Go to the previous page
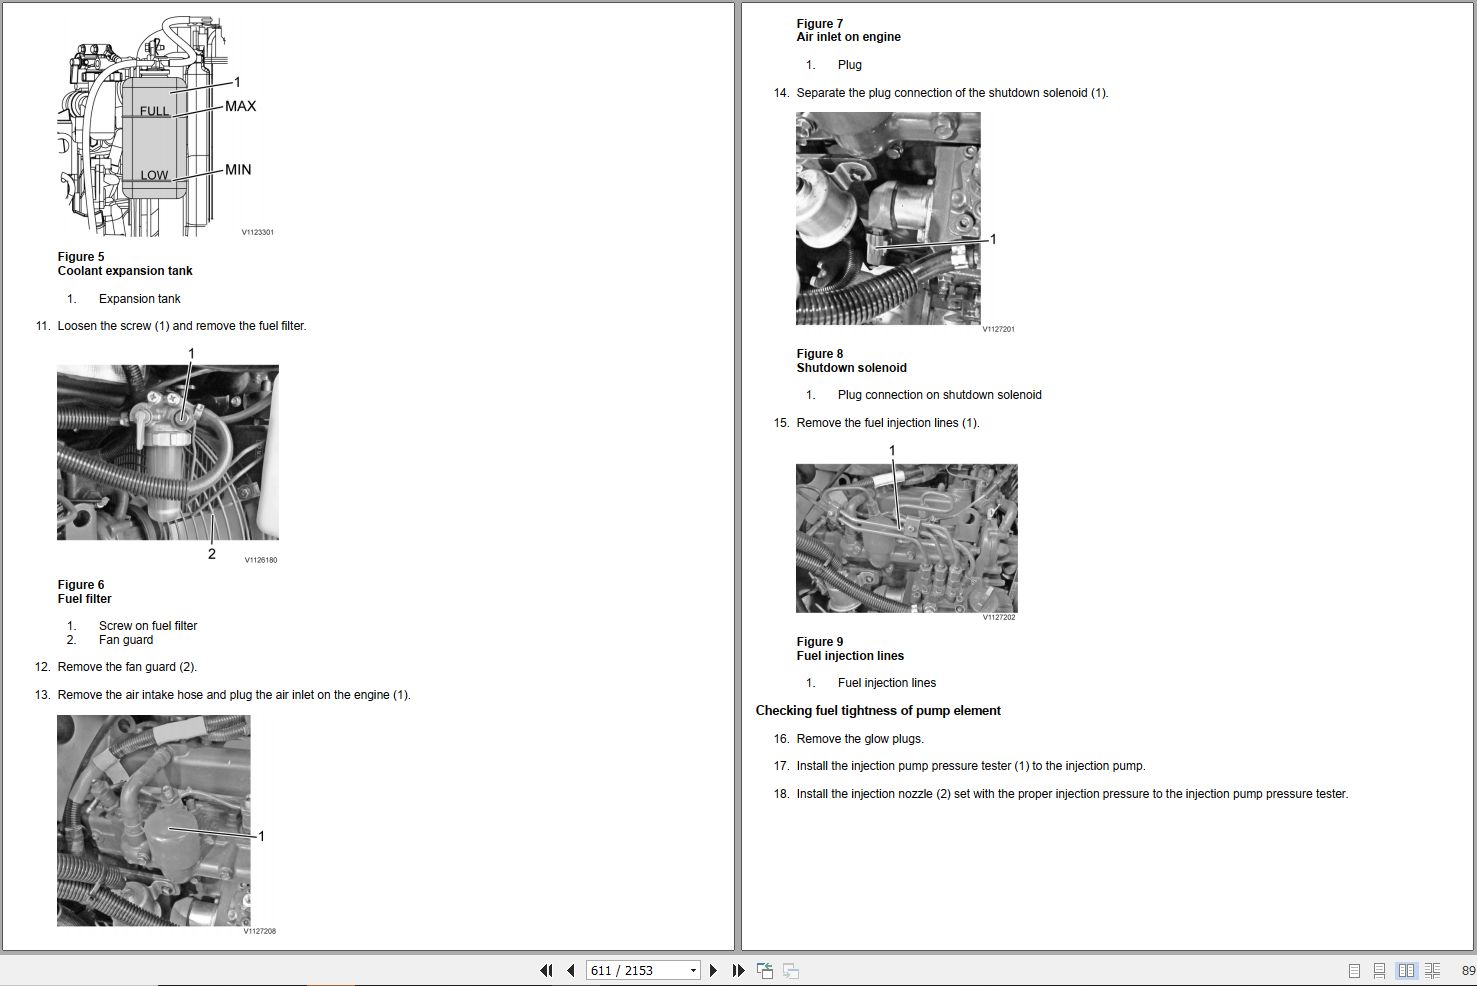Screen dimensions: 1477x986 coord(570,970)
